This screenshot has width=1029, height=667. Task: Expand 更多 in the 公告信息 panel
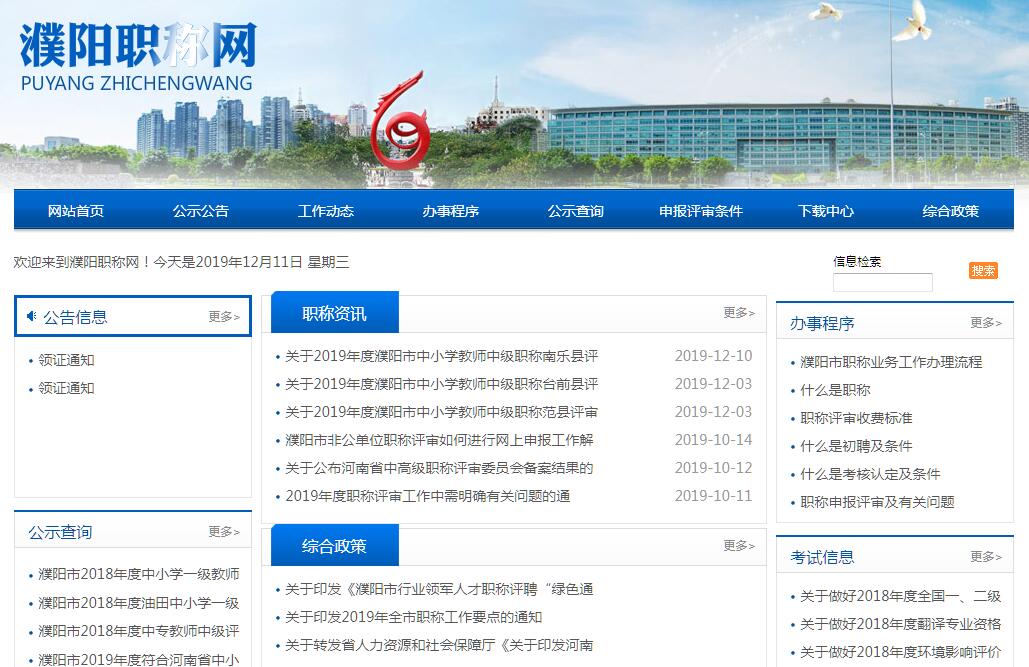[x=224, y=317]
